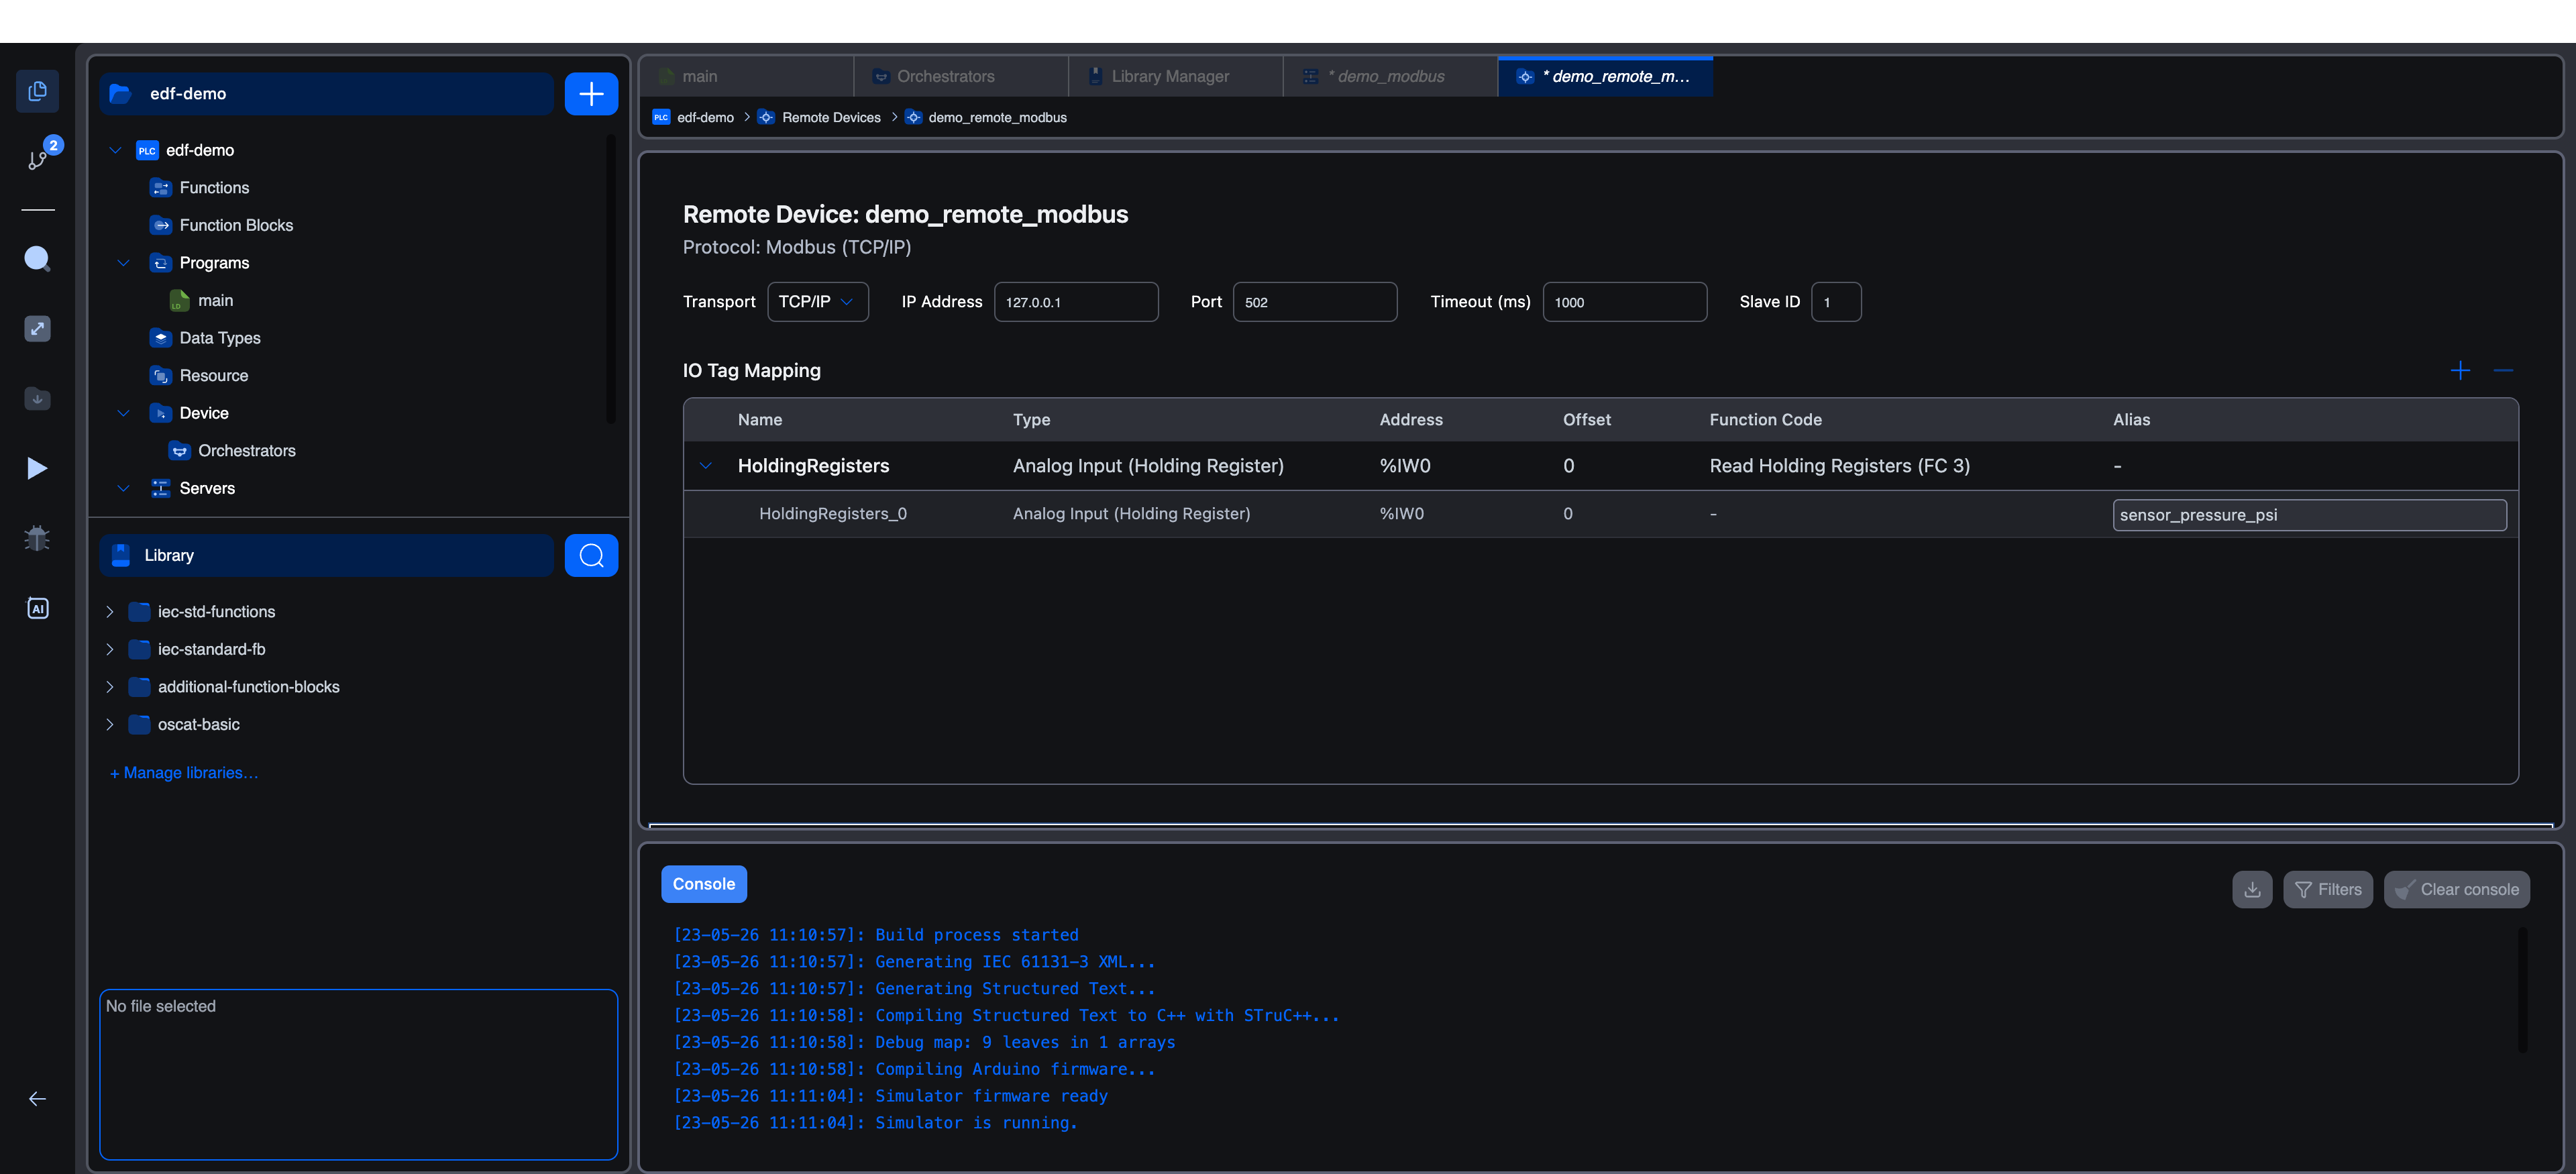
Task: Click the Library book icon
Action: point(121,556)
